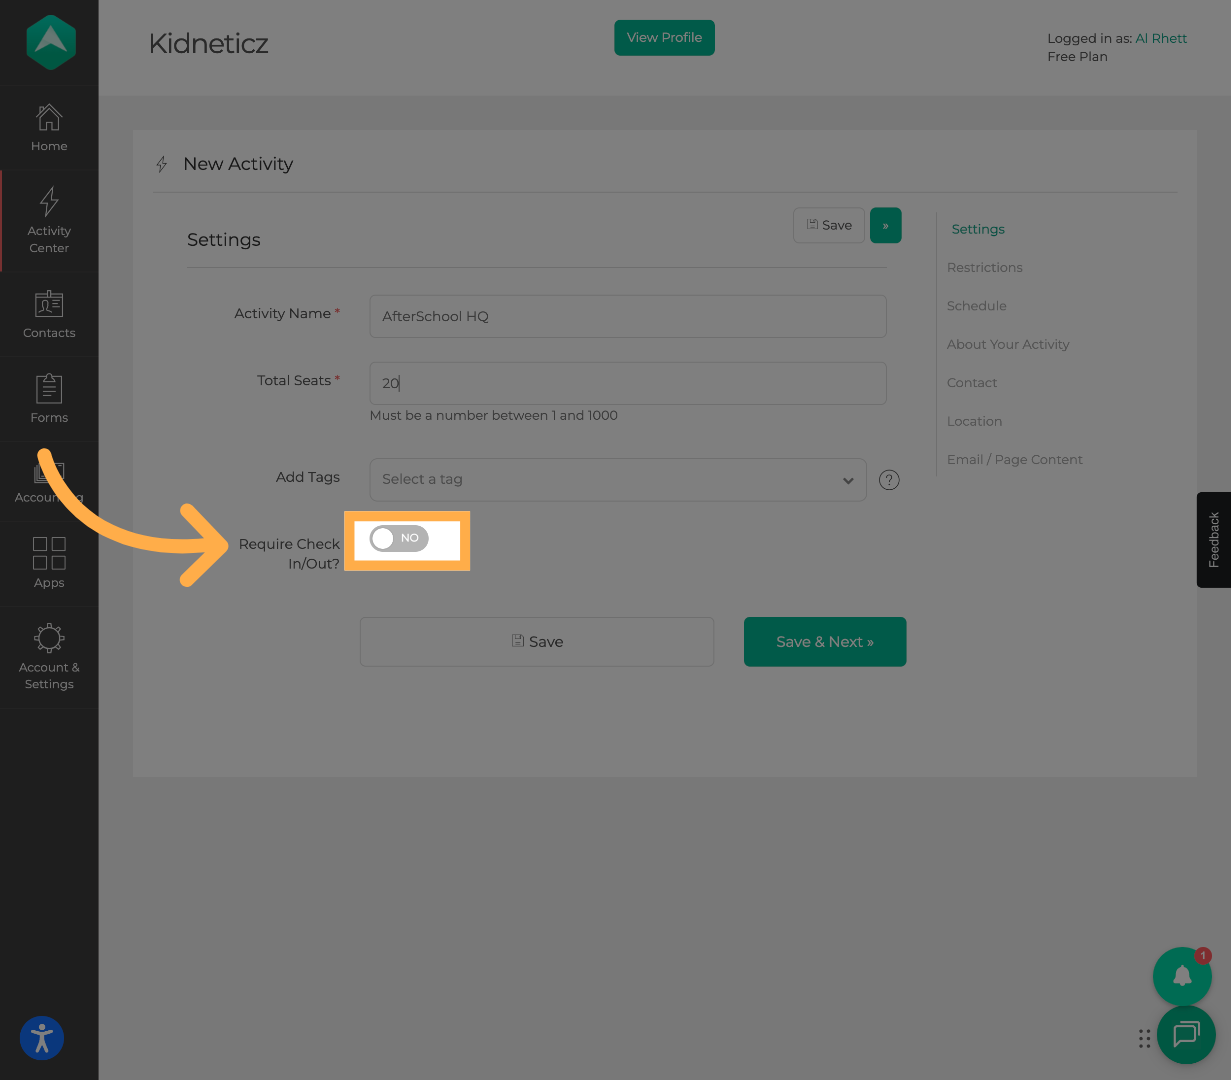1231x1080 pixels.
Task: Click the Save & Next button
Action: click(824, 642)
